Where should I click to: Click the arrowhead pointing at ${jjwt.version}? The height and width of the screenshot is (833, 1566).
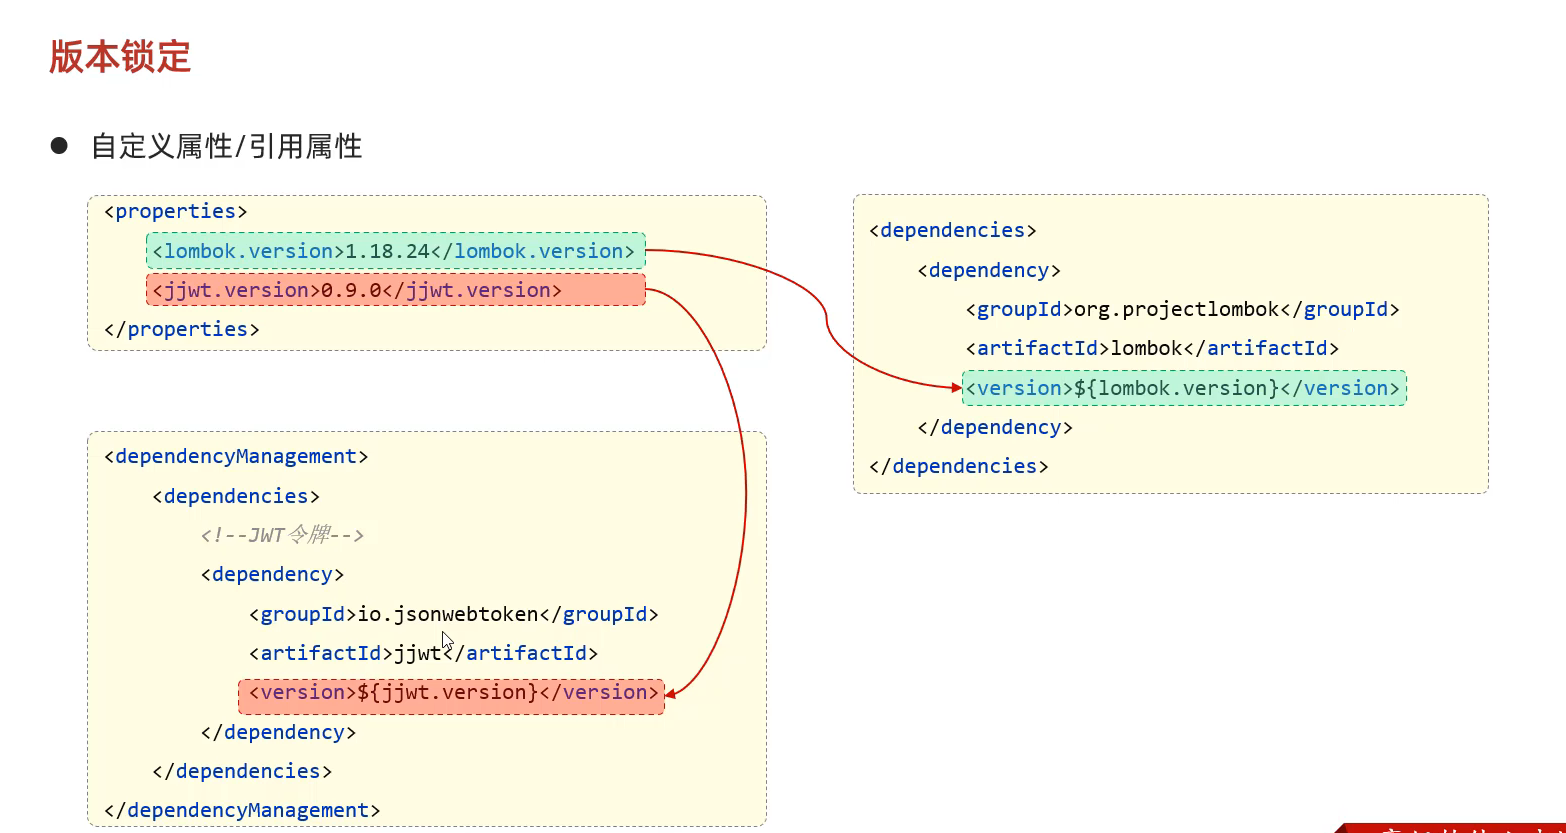click(x=671, y=693)
